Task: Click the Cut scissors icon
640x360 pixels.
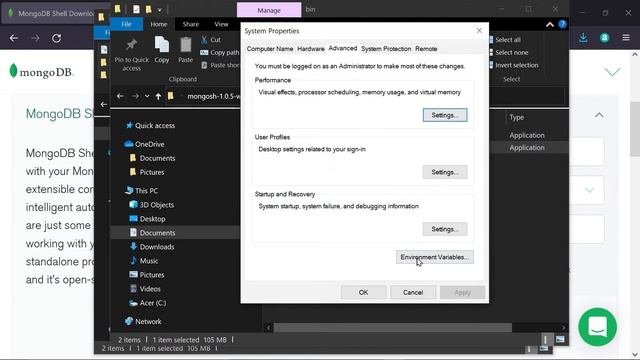Action: tap(204, 40)
